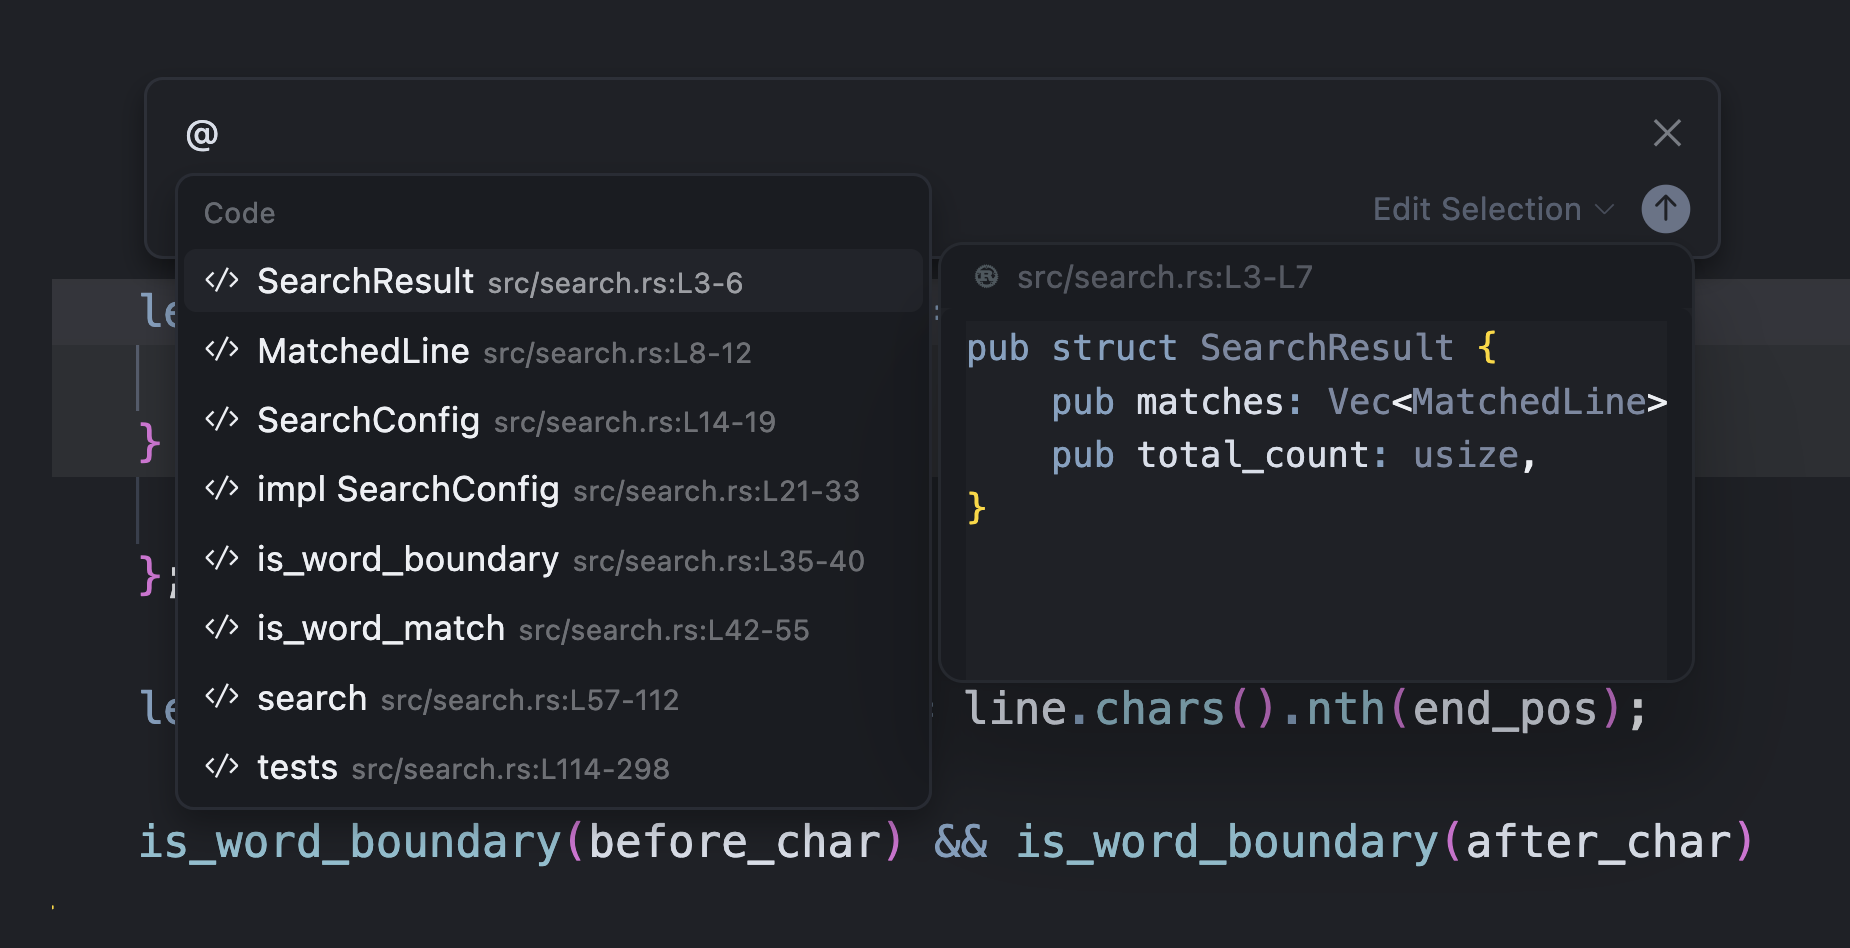Click the tests src/search.rs:L114-298 entry
The image size is (1850, 948).
tap(553, 768)
